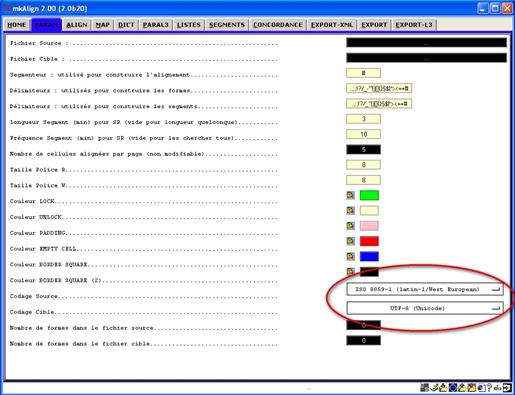Expand the Codage Source ISO 8859-1 dropdown
This screenshot has height=395, width=515.
425,289
